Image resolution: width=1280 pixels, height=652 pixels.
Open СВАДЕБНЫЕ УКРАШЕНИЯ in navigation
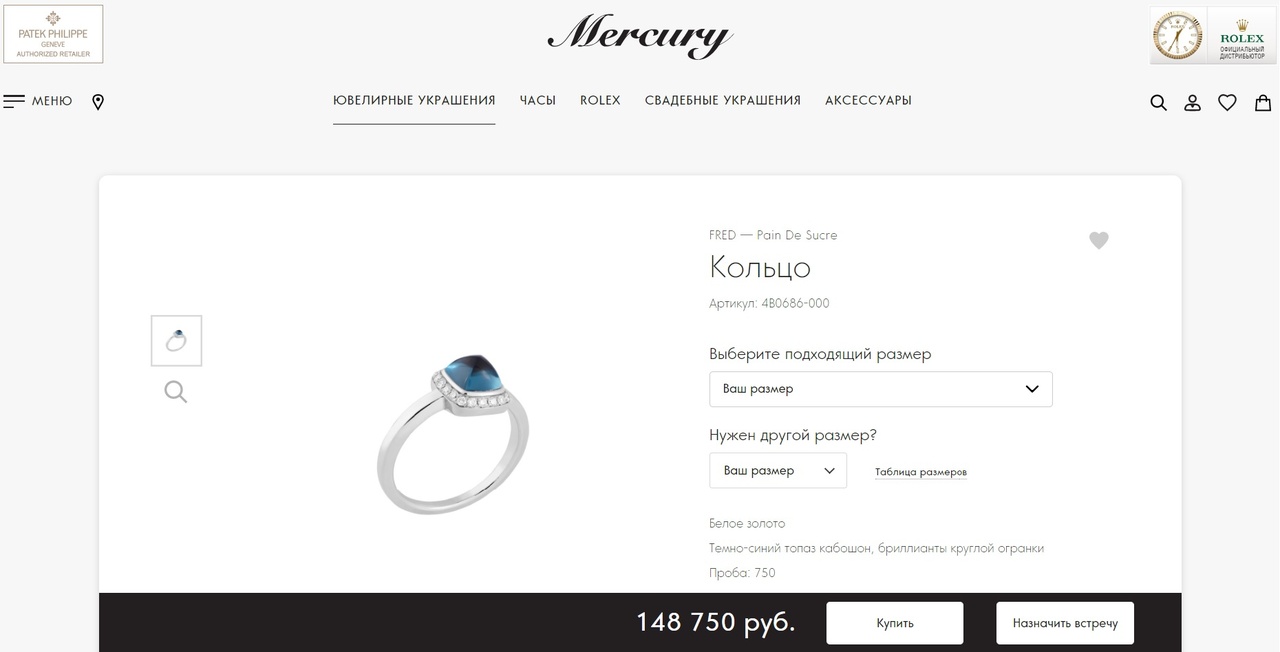pyautogui.click(x=723, y=100)
